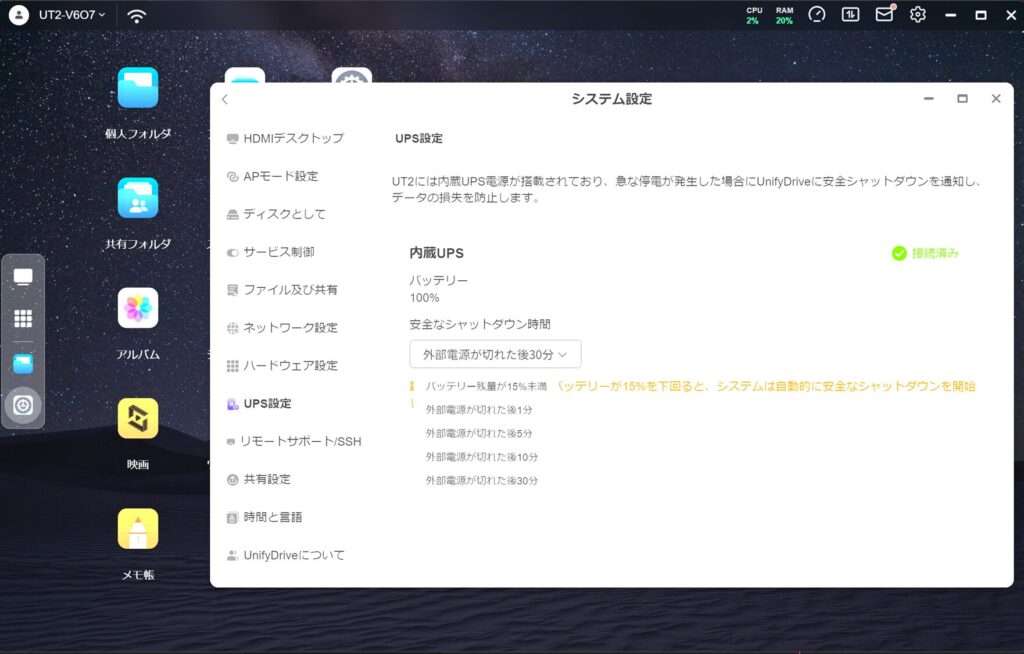Screen dimensions: 1024x654
Task: Open the 共有フォルダ desktop icon
Action: click(138, 198)
